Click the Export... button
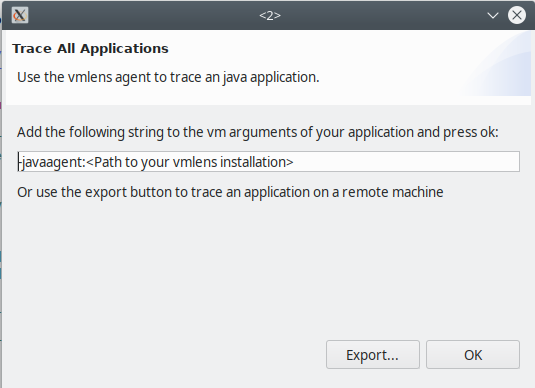This screenshot has width=535, height=388. (373, 355)
